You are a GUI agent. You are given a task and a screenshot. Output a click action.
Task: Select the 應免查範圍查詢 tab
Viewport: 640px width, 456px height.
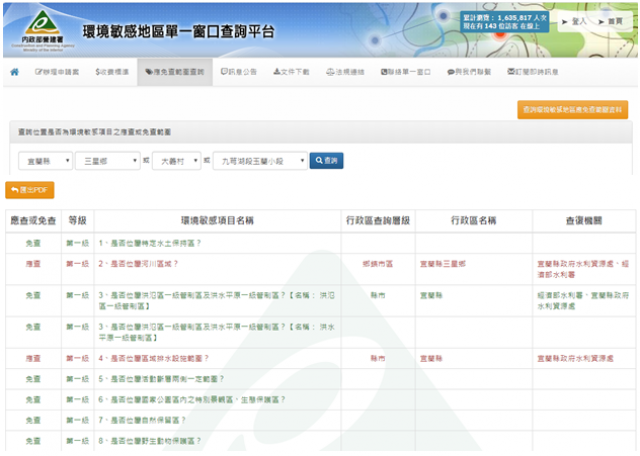point(175,72)
